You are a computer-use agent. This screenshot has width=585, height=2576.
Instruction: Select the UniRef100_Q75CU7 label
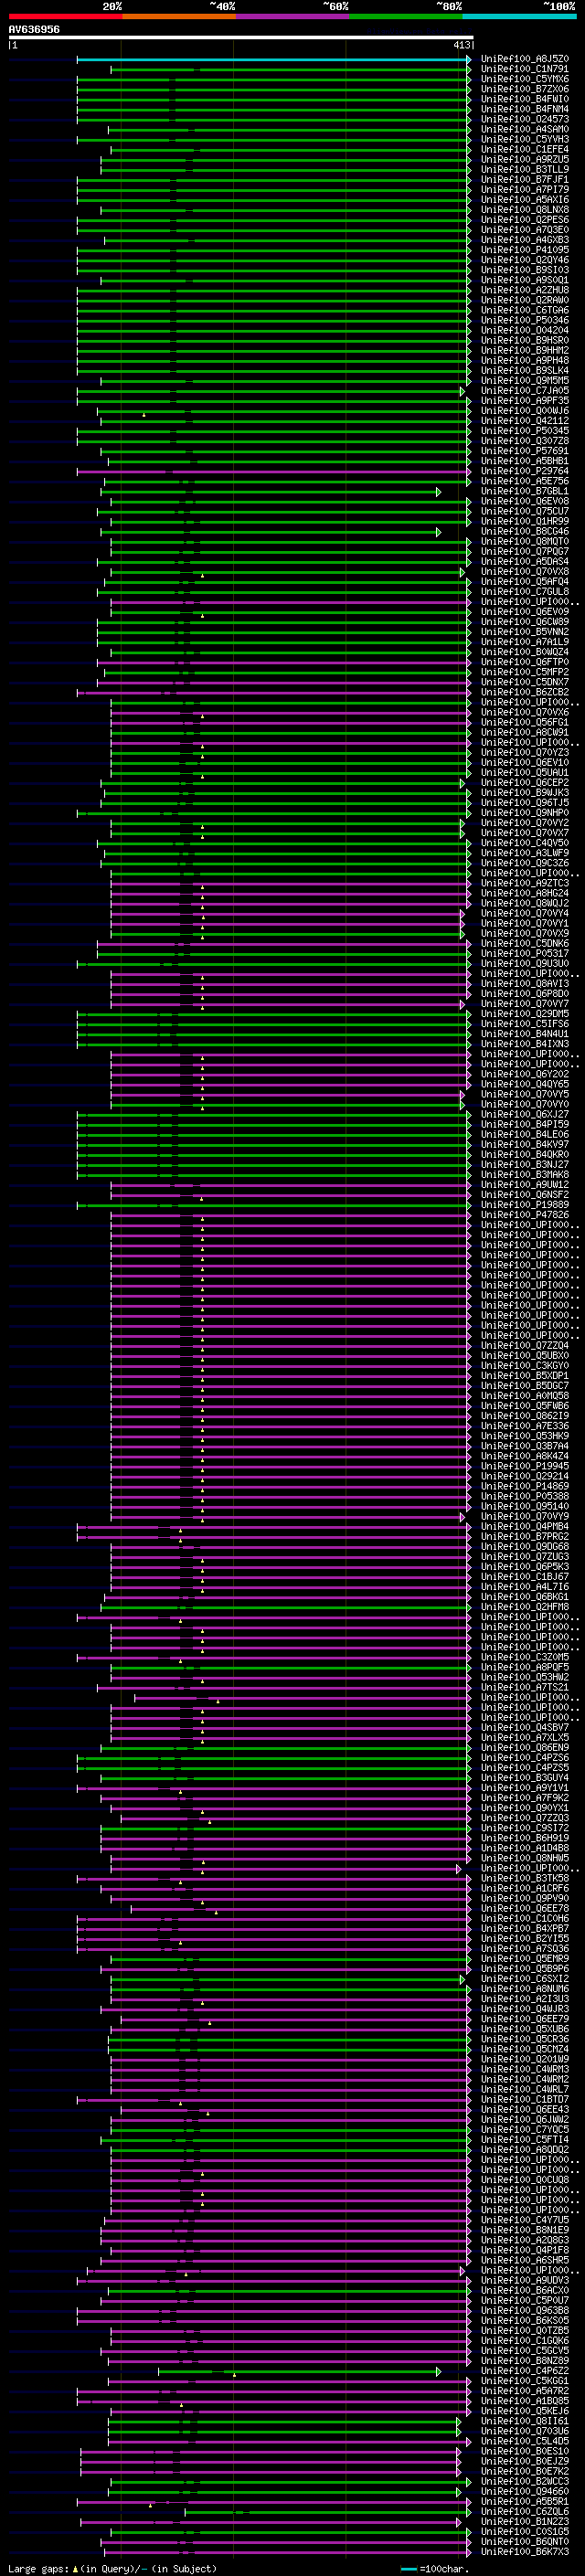pos(524,511)
